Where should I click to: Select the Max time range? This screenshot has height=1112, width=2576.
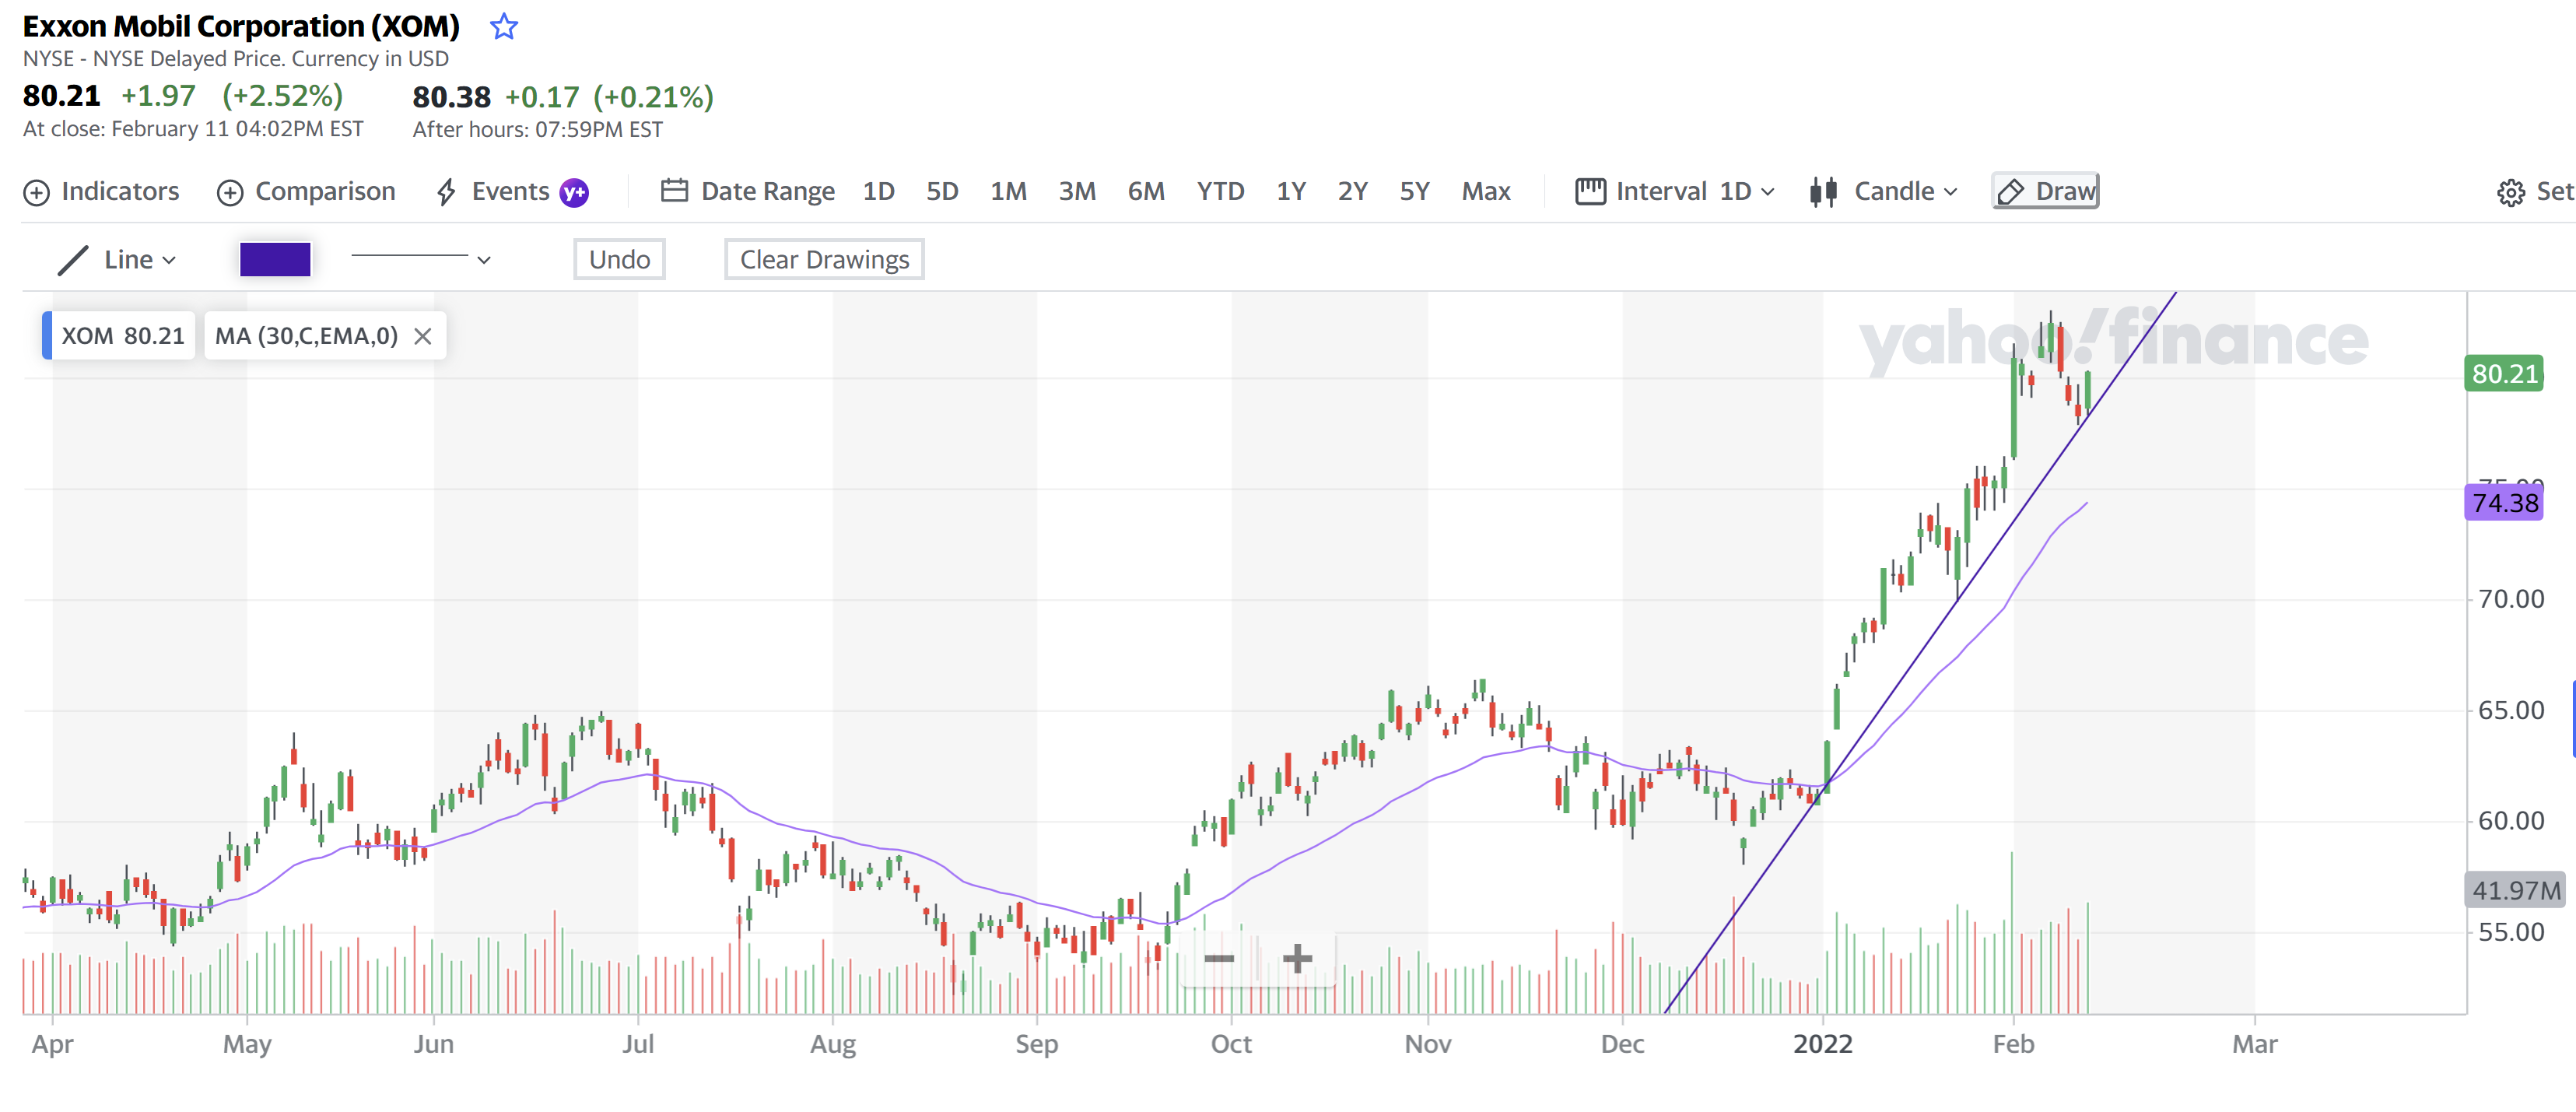point(1486,191)
